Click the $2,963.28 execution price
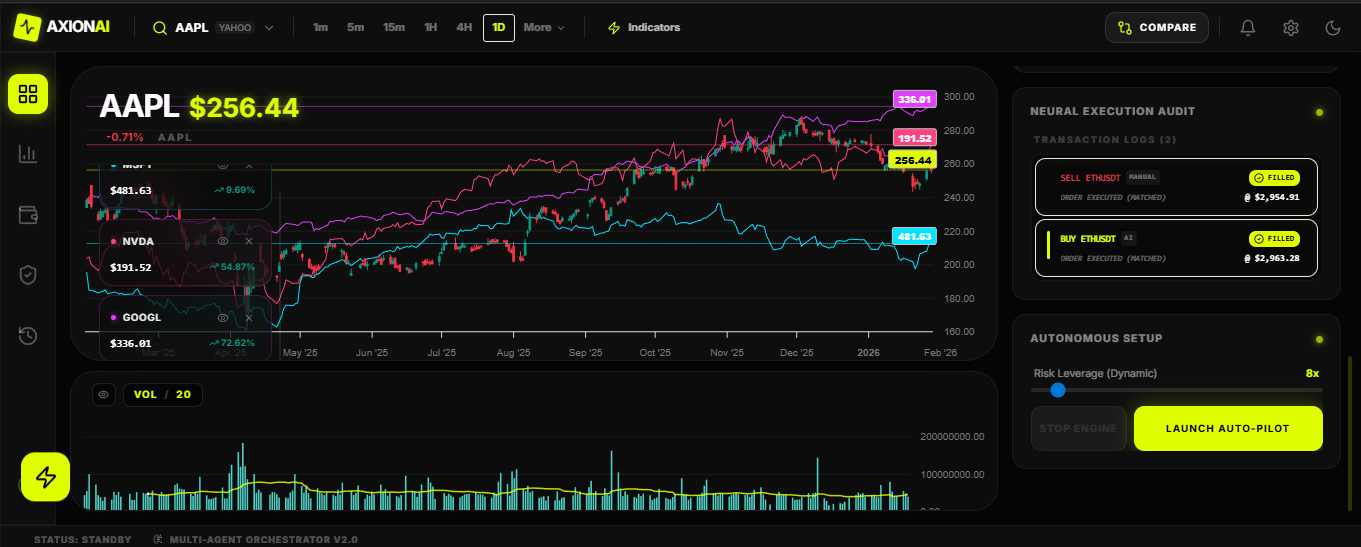Screen dimensions: 1361x547 pos(1271,258)
